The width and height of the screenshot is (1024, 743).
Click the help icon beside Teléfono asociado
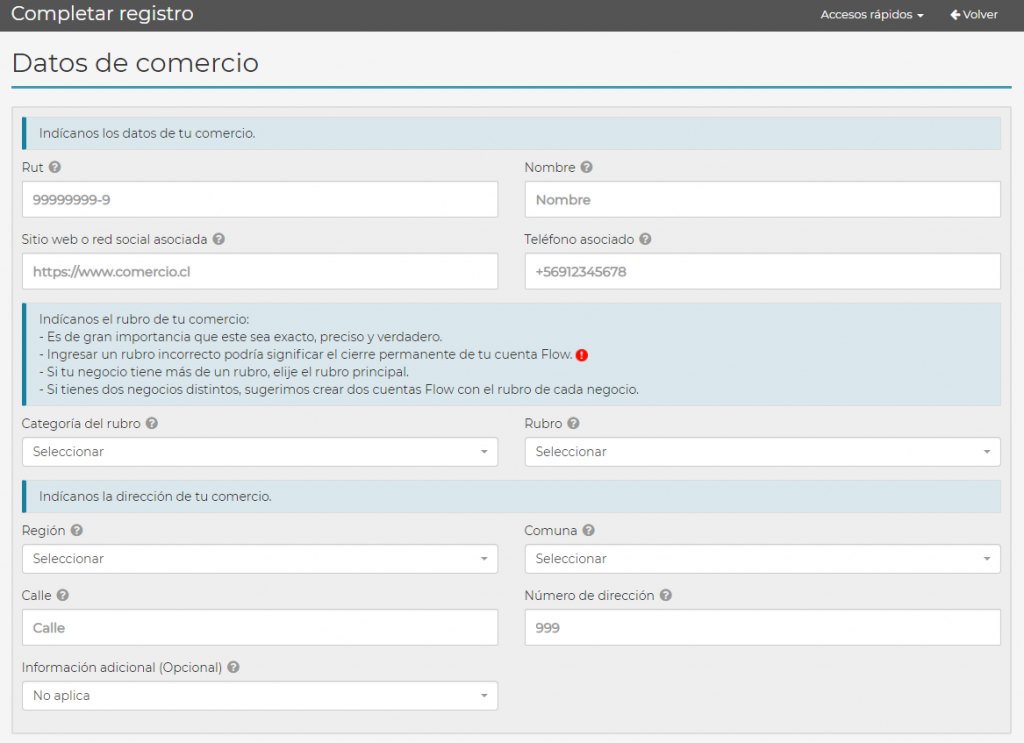click(645, 239)
